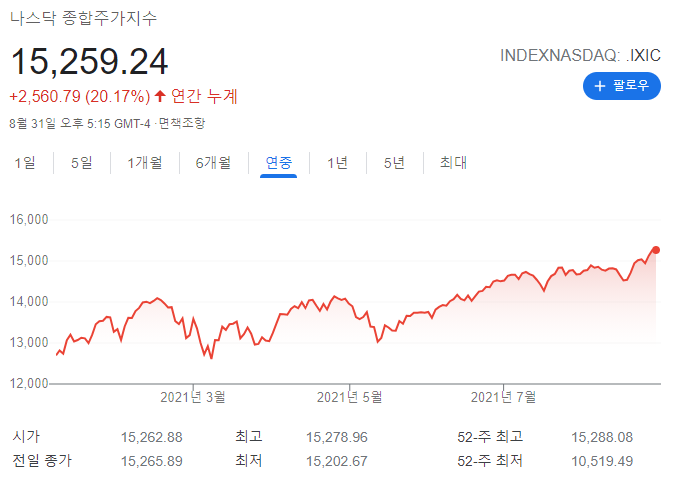
Task: Select the 1일 time range tab
Action: coord(25,163)
